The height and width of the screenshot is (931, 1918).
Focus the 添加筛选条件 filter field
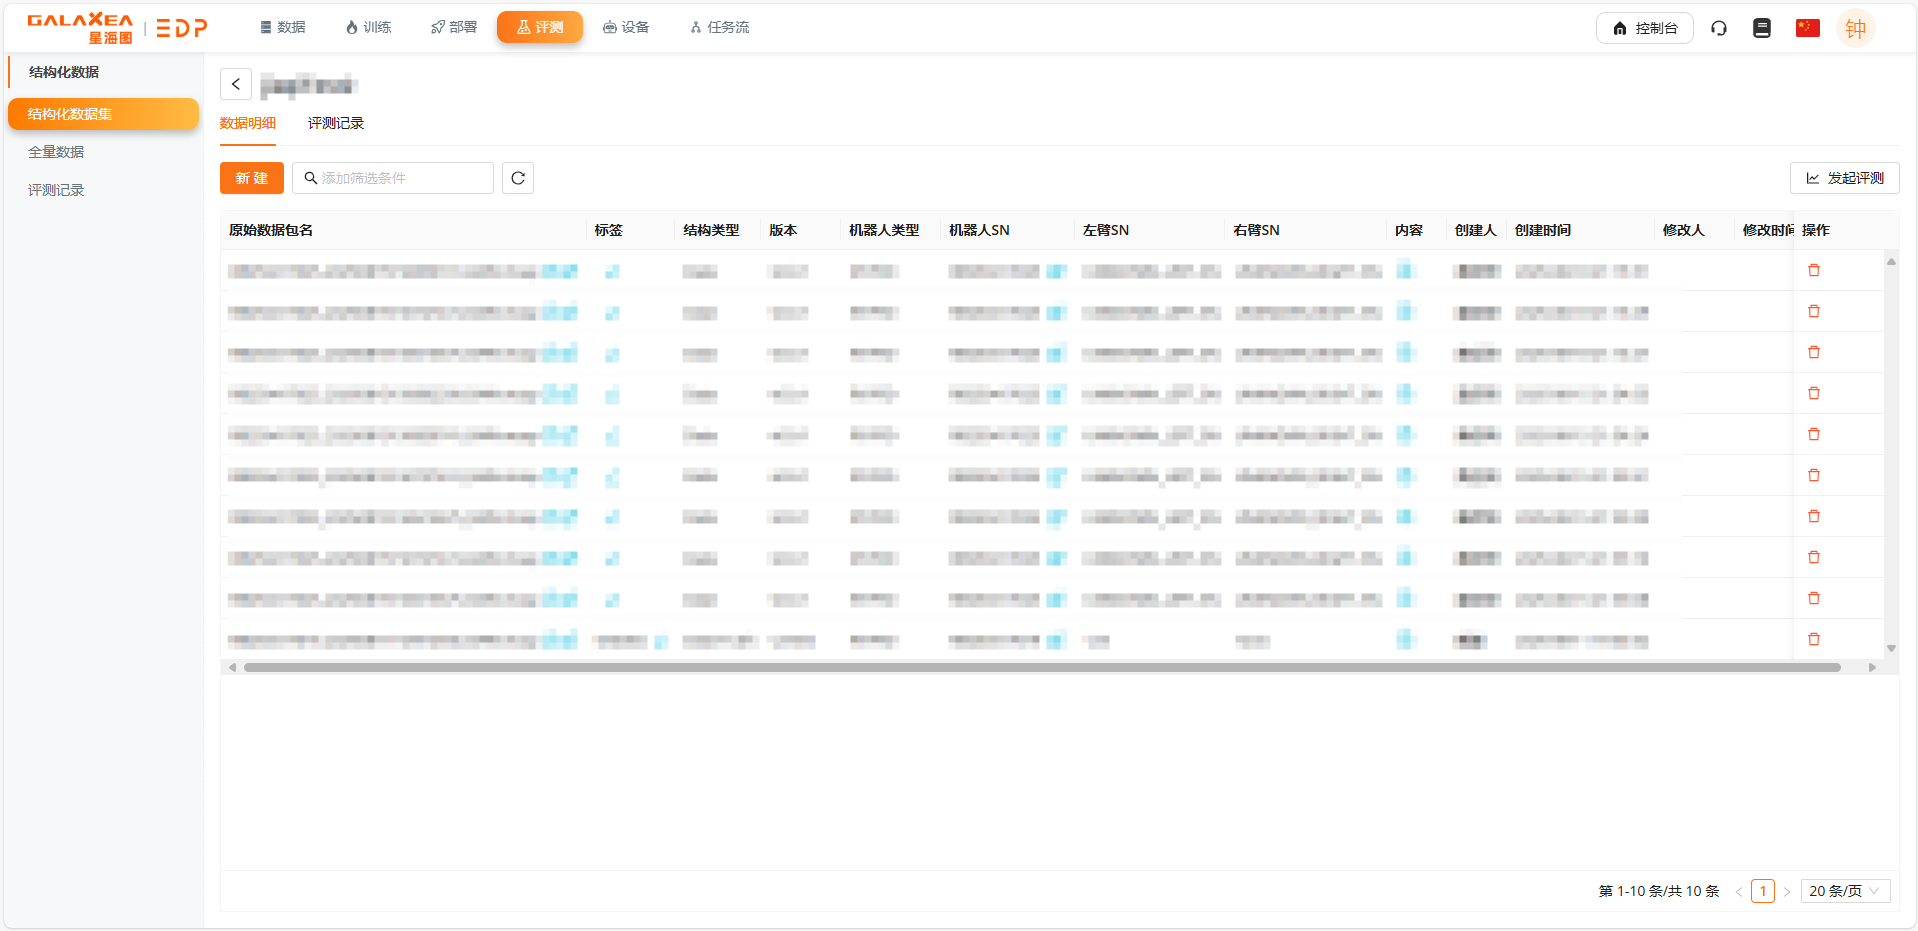(400, 178)
